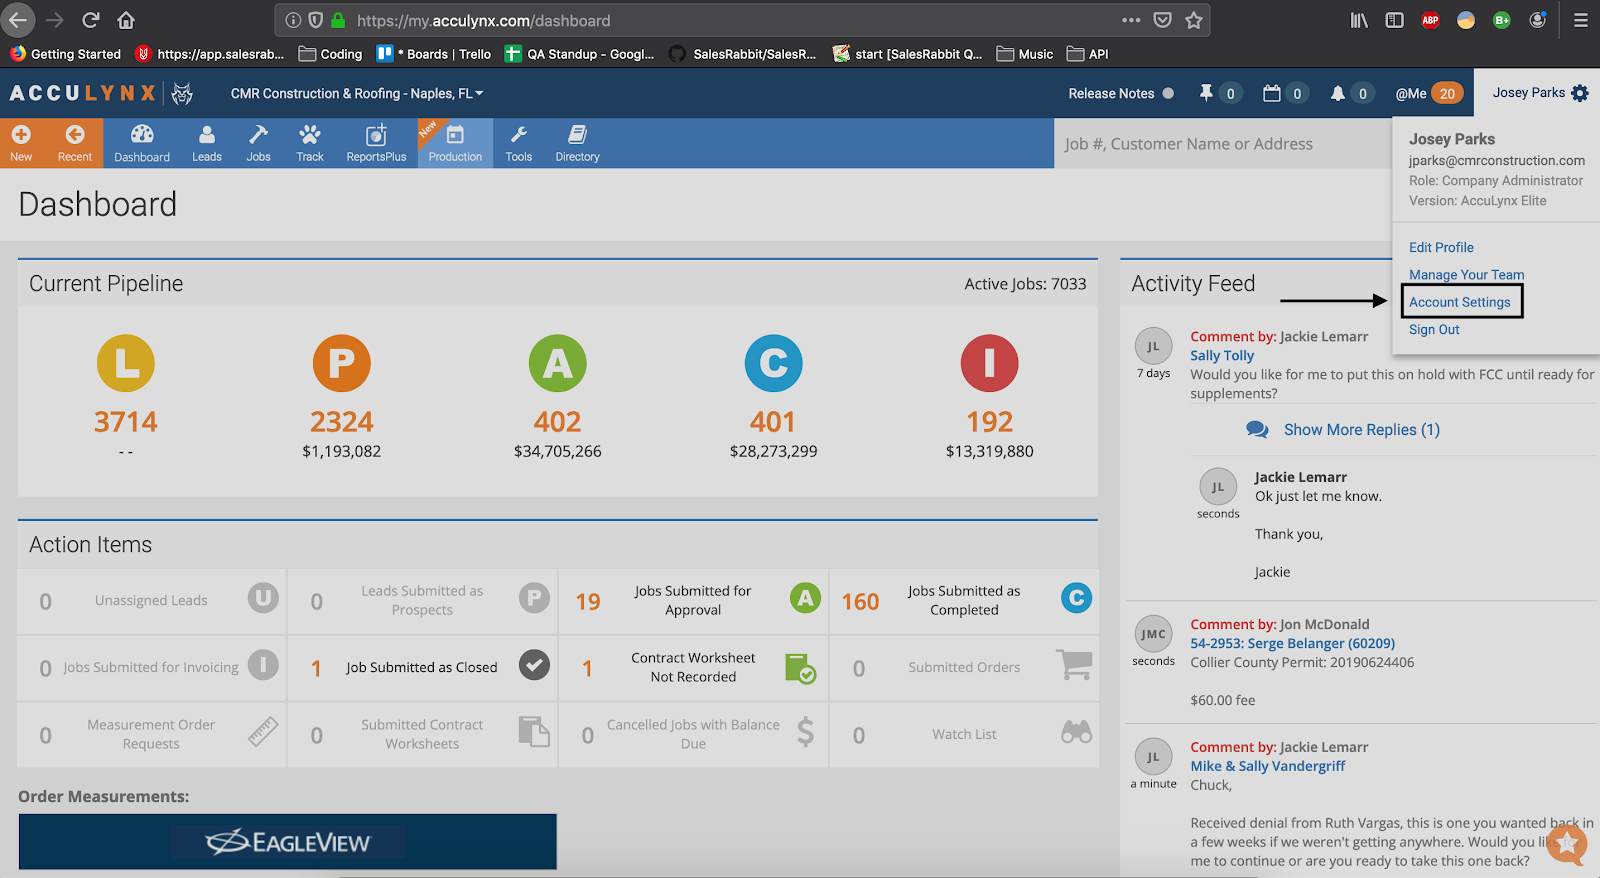1600x878 pixels.
Task: Click the browser address bar URL
Action: 483,20
